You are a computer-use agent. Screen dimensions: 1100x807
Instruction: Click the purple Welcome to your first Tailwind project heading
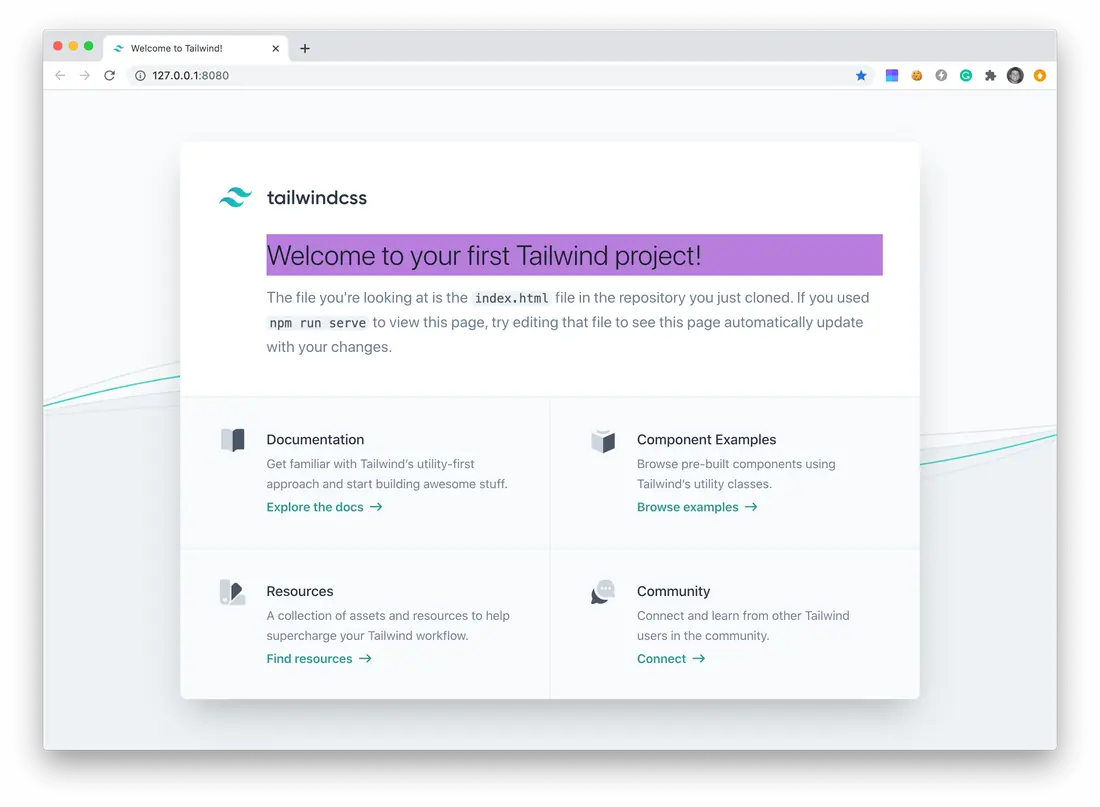(x=575, y=255)
